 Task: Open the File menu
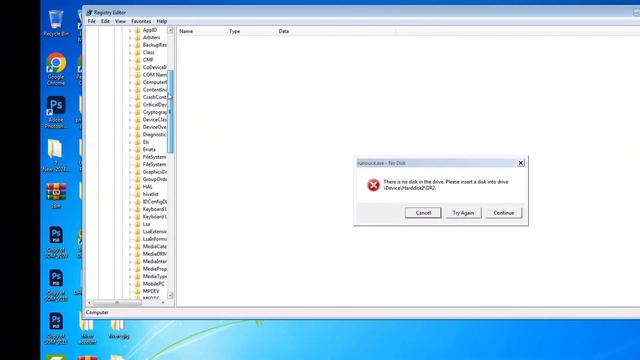91,21
